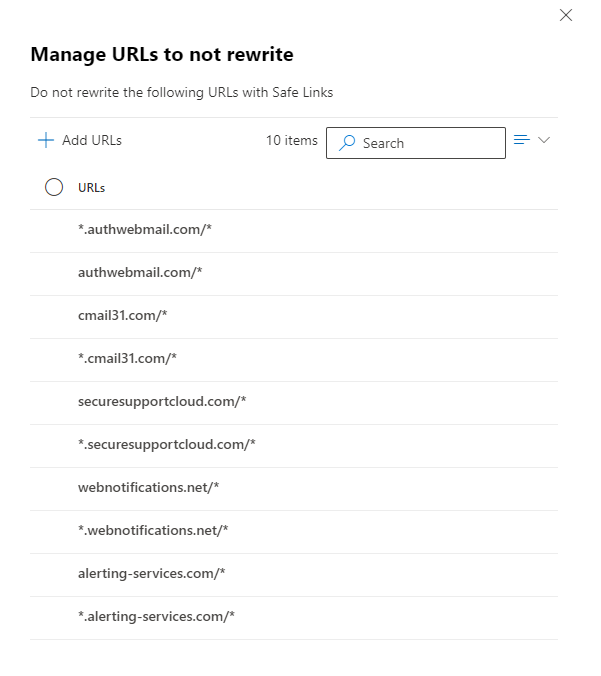Image resolution: width=601 pixels, height=676 pixels.
Task: Close the Manage URLs panel
Action: (x=566, y=15)
